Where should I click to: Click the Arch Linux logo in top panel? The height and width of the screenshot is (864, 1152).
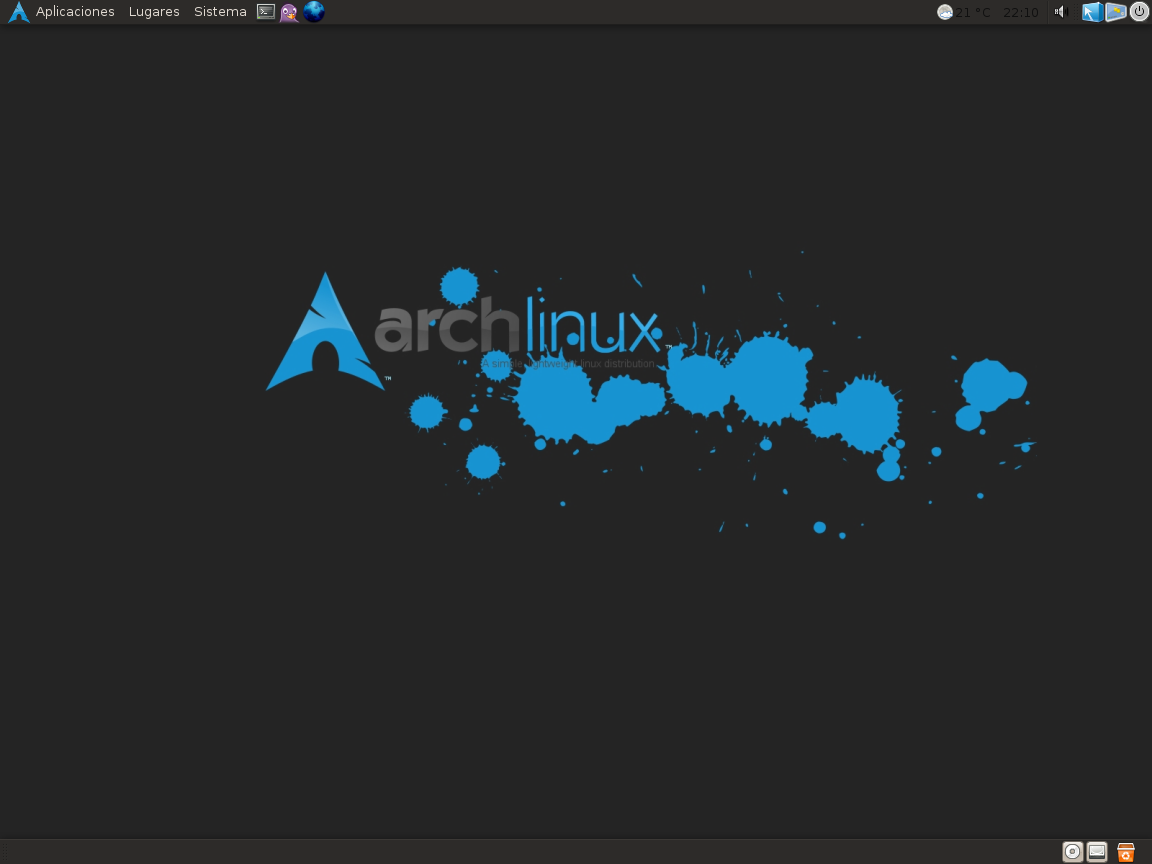[18, 12]
